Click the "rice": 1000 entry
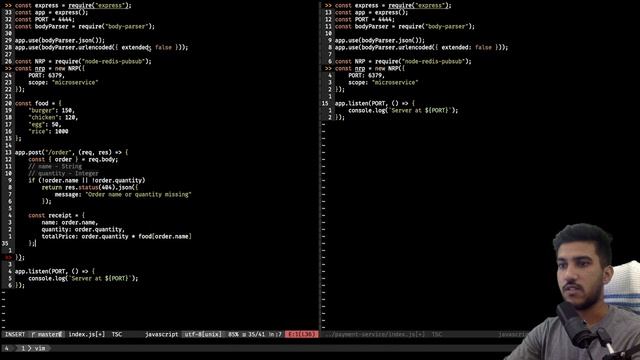 pos(49,131)
